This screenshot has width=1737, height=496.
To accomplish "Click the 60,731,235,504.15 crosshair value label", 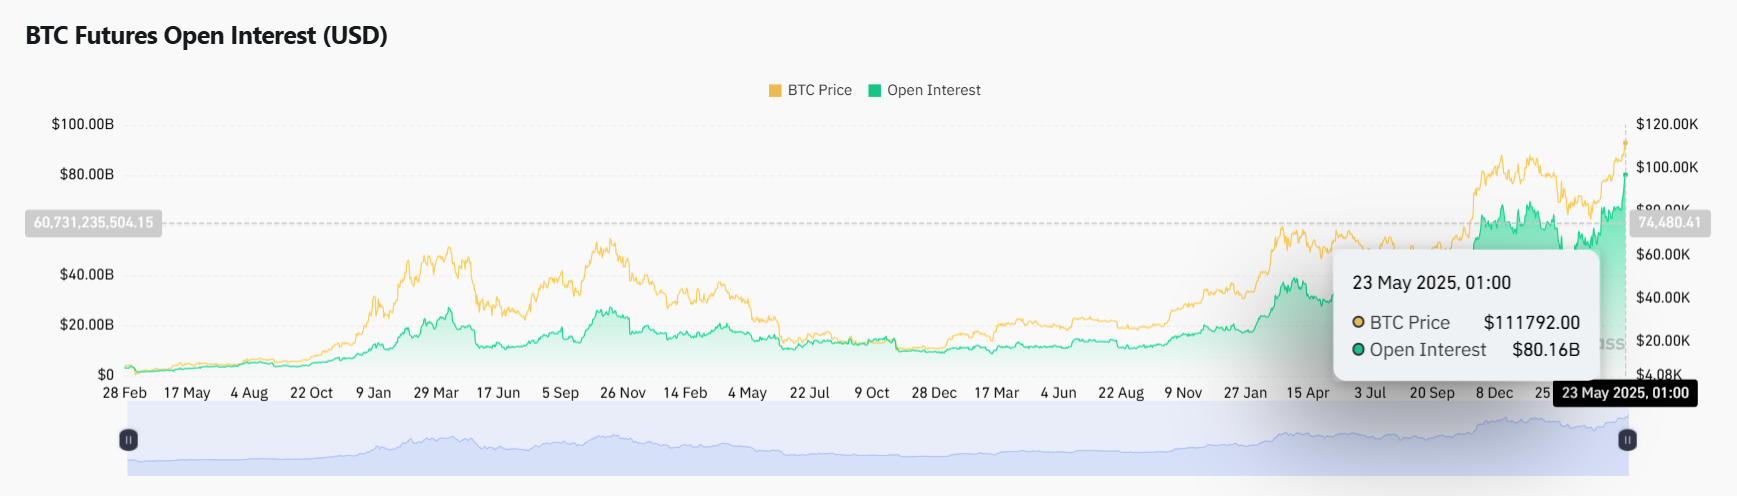I will click(94, 222).
